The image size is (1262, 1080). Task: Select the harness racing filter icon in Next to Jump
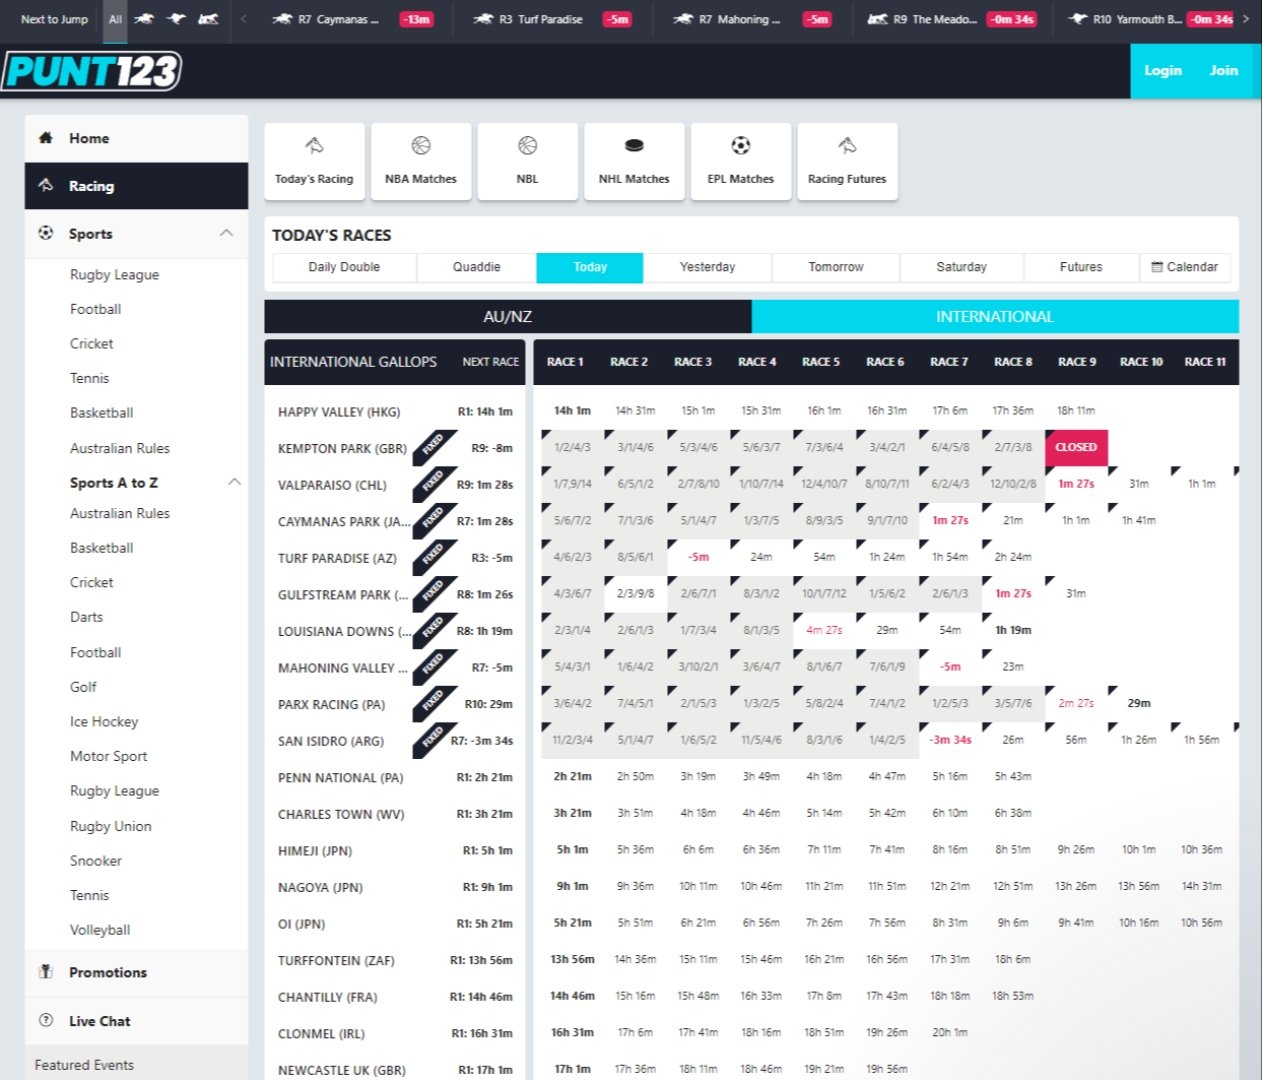(x=208, y=19)
